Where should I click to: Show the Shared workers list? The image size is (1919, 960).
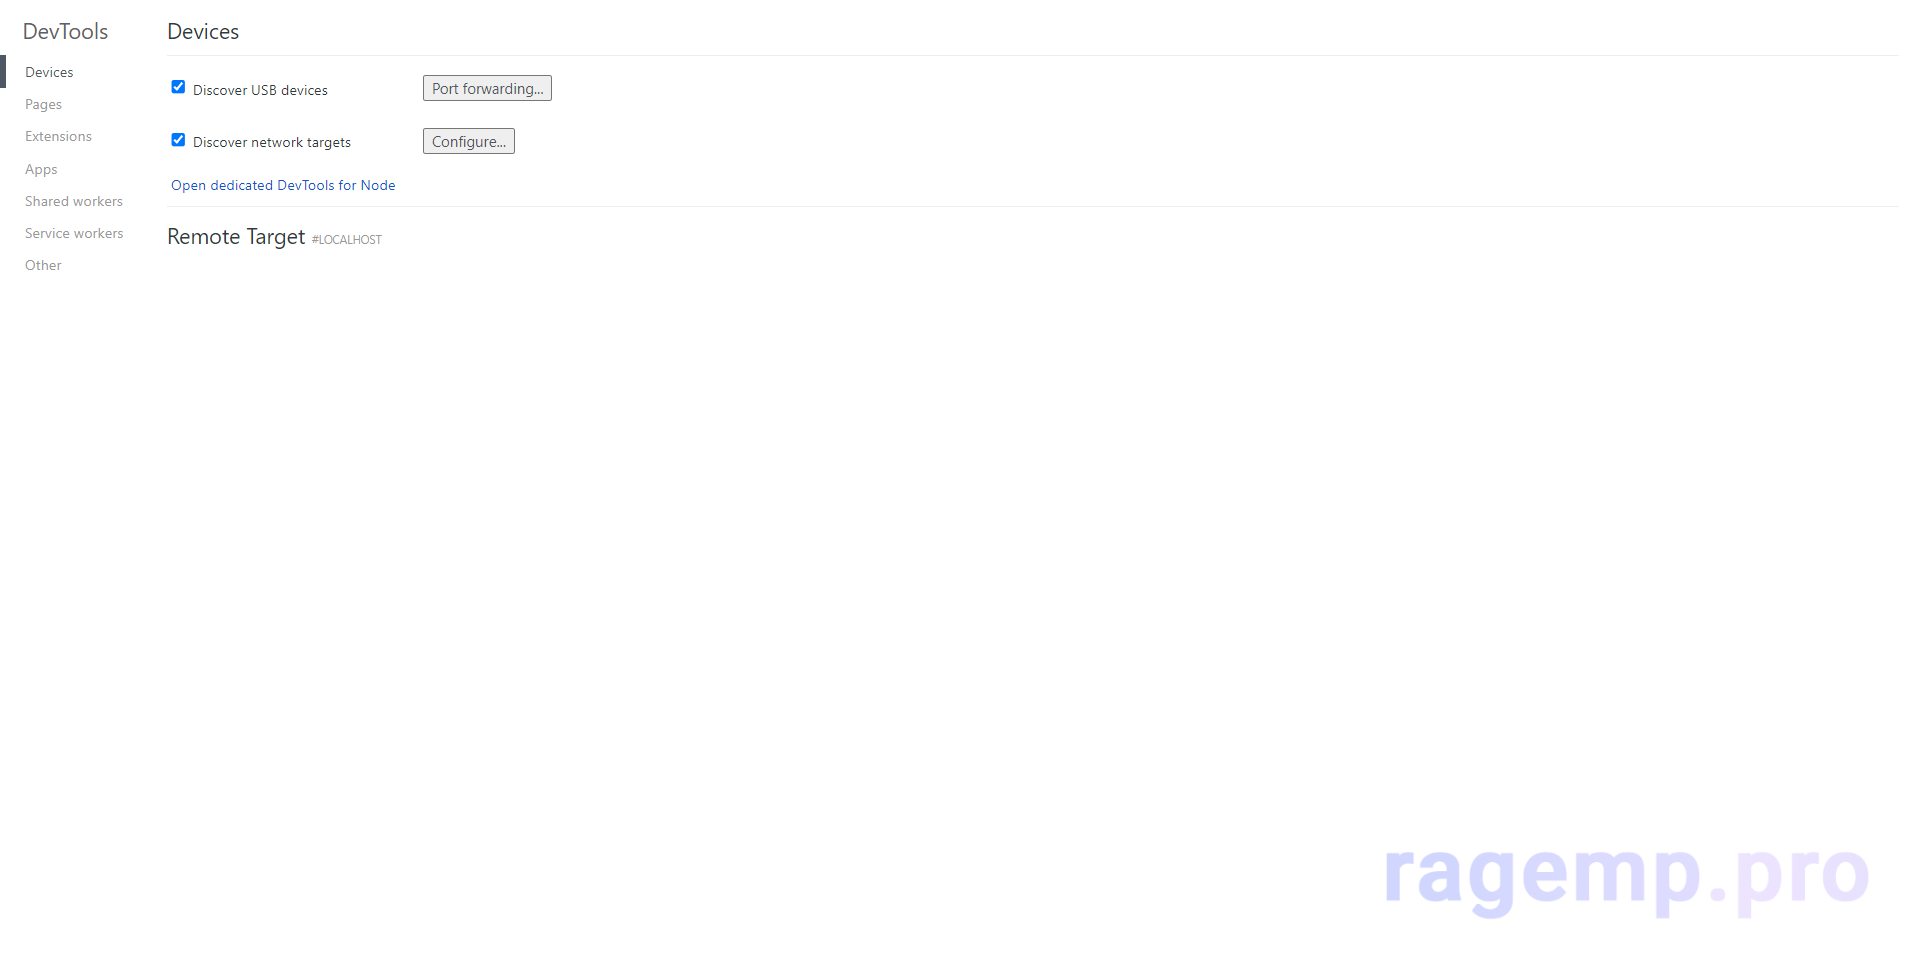click(x=74, y=201)
